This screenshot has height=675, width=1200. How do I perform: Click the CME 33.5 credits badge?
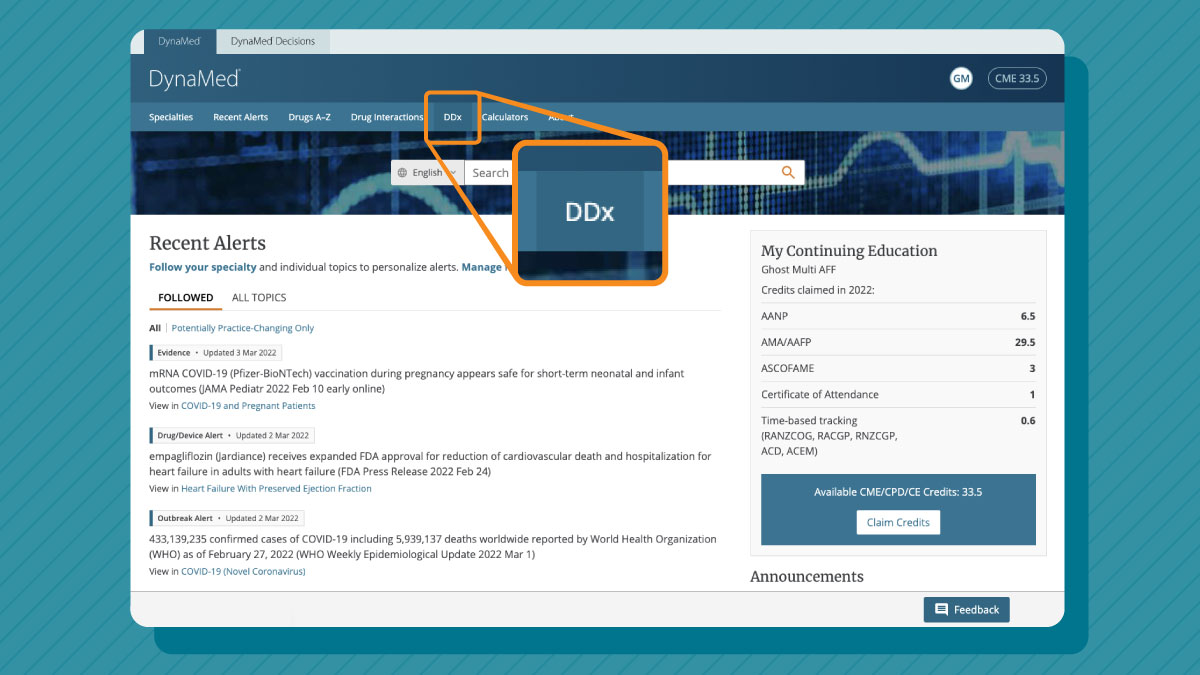1017,78
